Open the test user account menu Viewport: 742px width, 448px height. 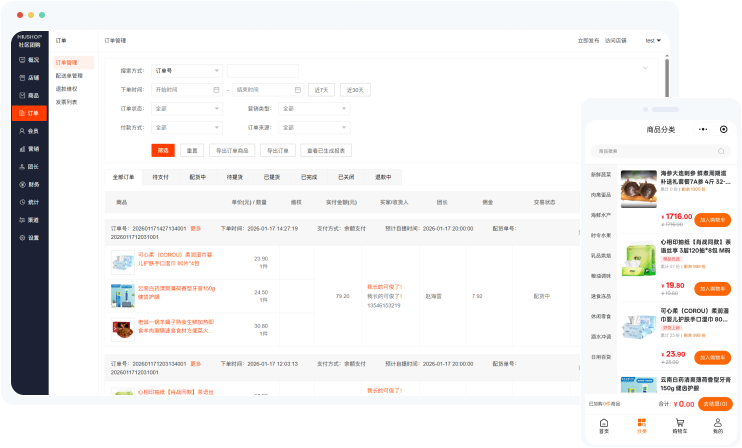(x=652, y=41)
